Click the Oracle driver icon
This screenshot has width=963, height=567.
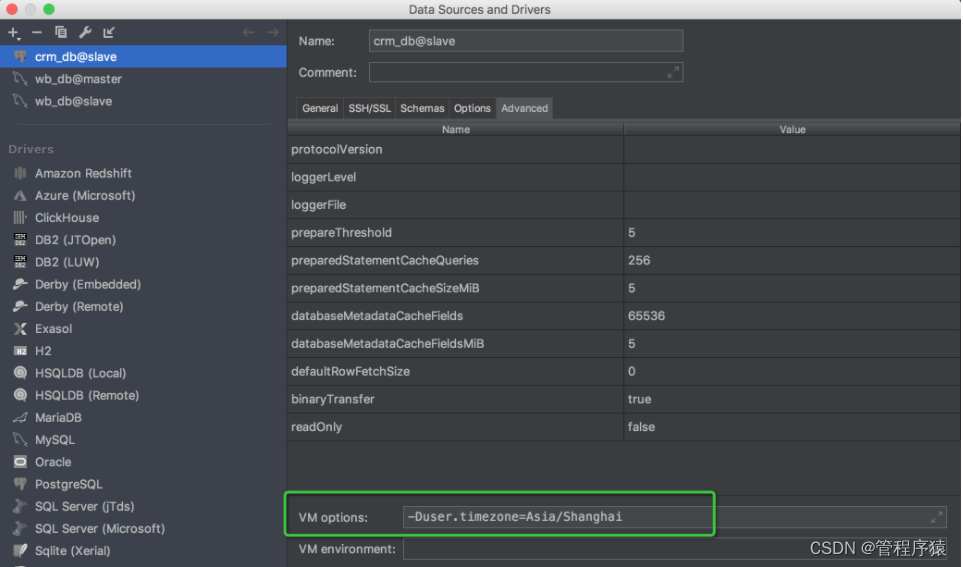(x=20, y=461)
